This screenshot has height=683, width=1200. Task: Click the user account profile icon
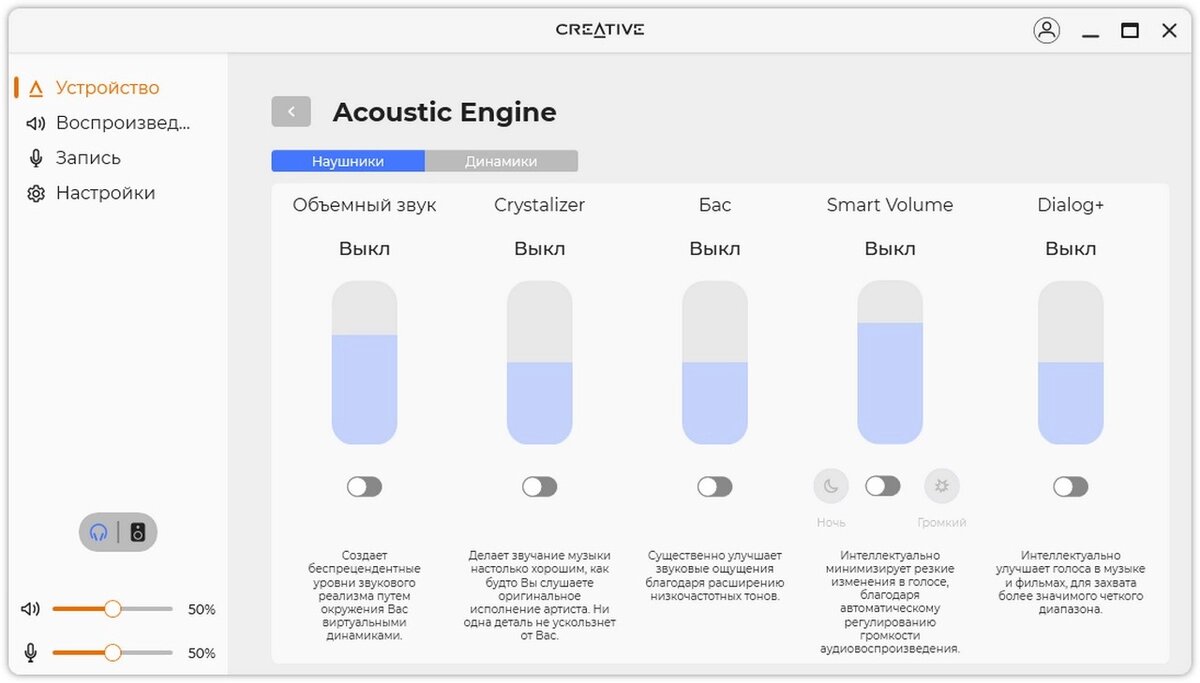(1046, 30)
